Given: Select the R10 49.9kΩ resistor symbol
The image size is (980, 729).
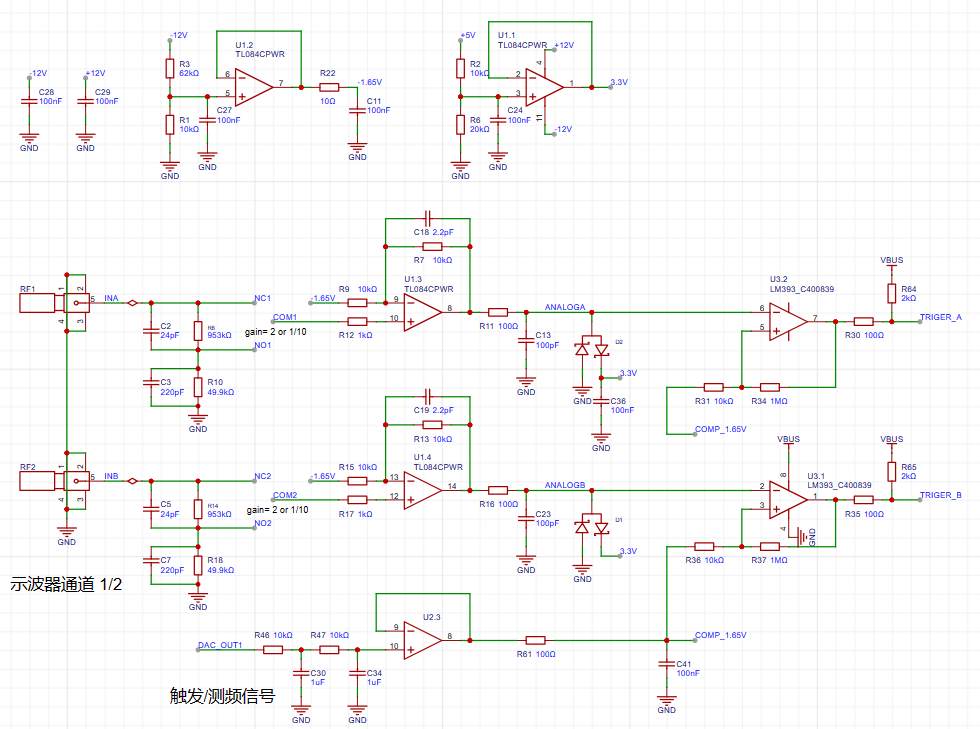Looking at the screenshot, I should click(x=198, y=387).
